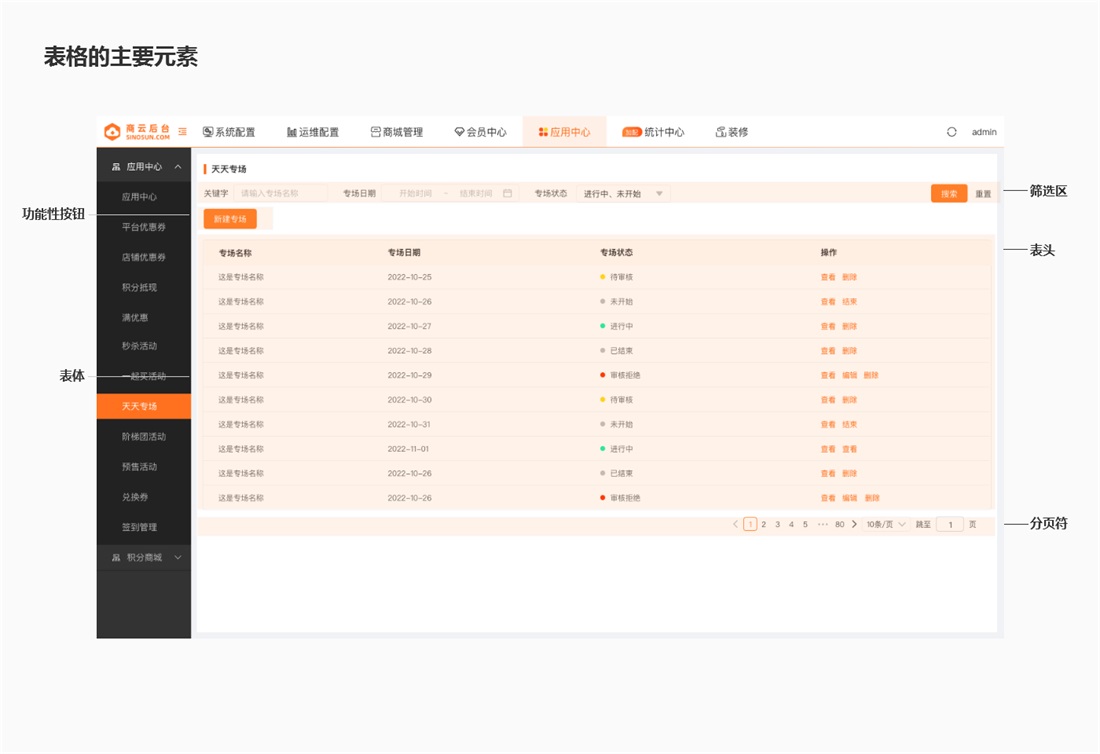Image resolution: width=1100 pixels, height=754 pixels.
Task: Click the 操作 column header
Action: 829,253
